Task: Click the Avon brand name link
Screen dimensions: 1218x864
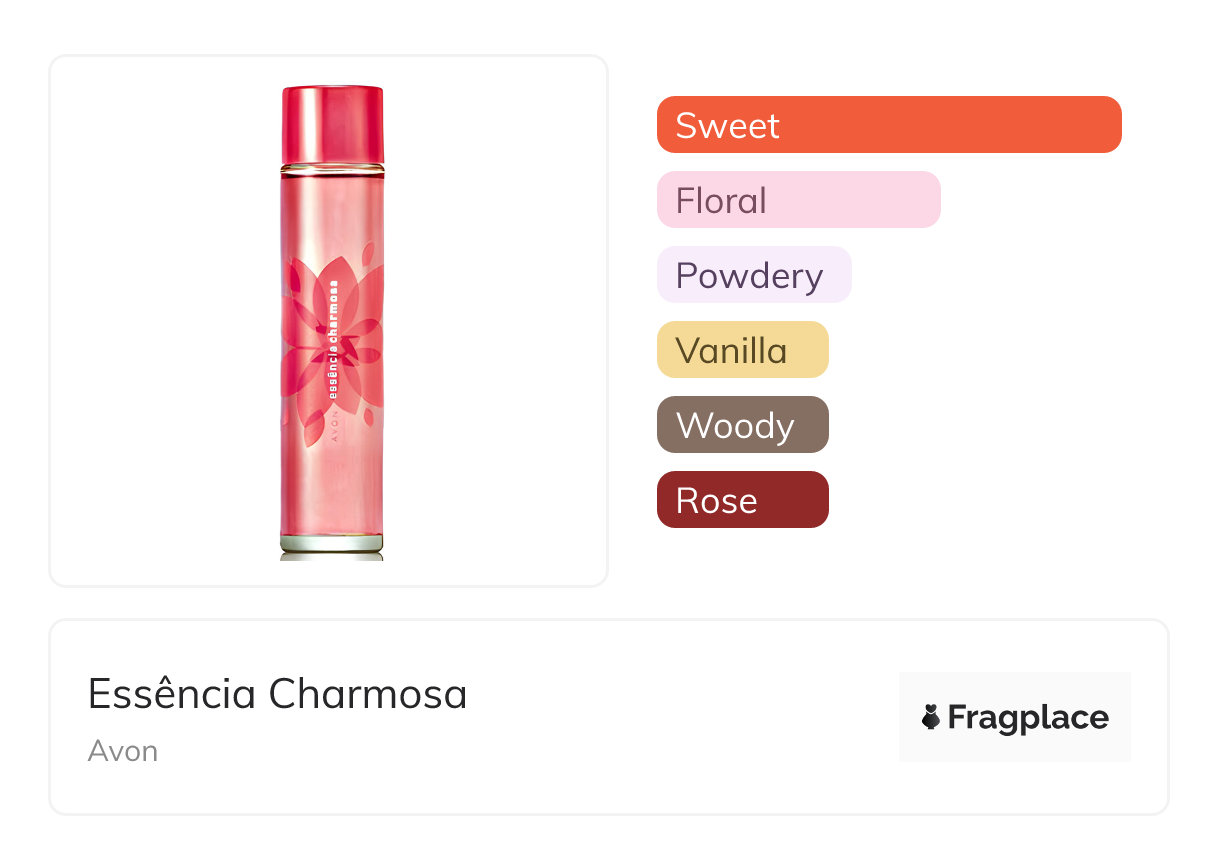Action: [123, 751]
